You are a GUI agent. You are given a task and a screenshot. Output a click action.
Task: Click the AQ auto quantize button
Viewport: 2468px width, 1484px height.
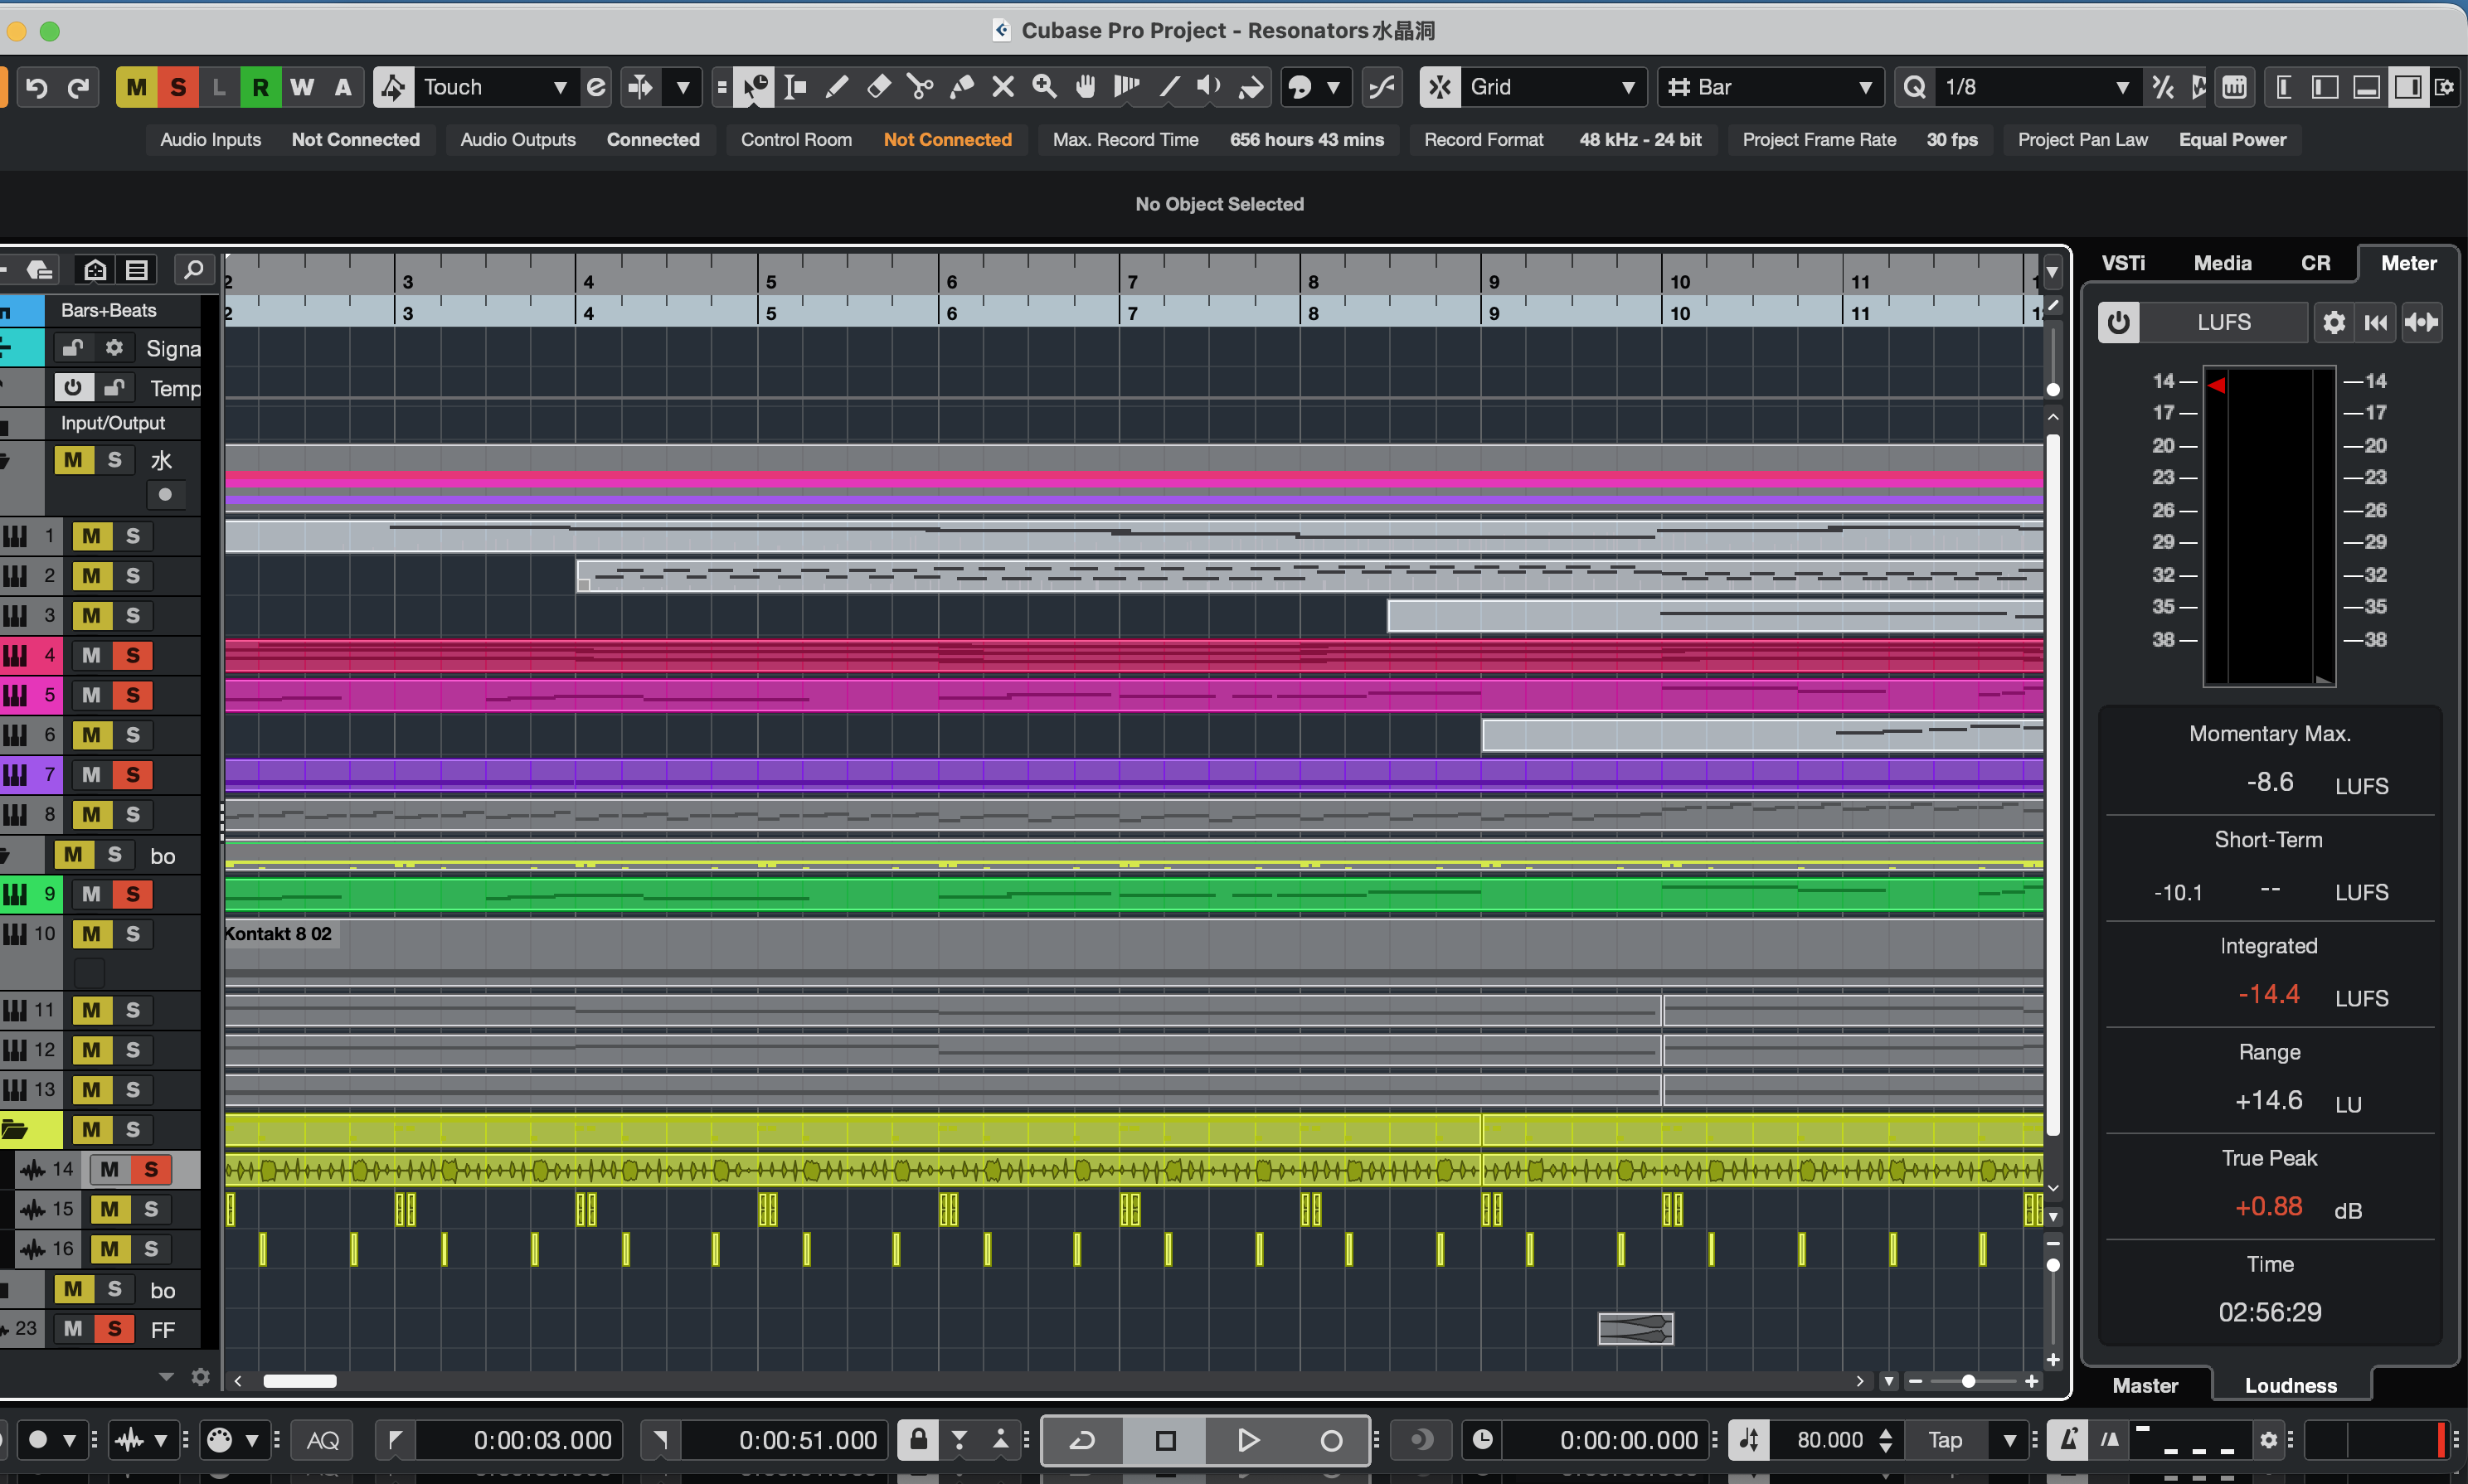coord(322,1440)
